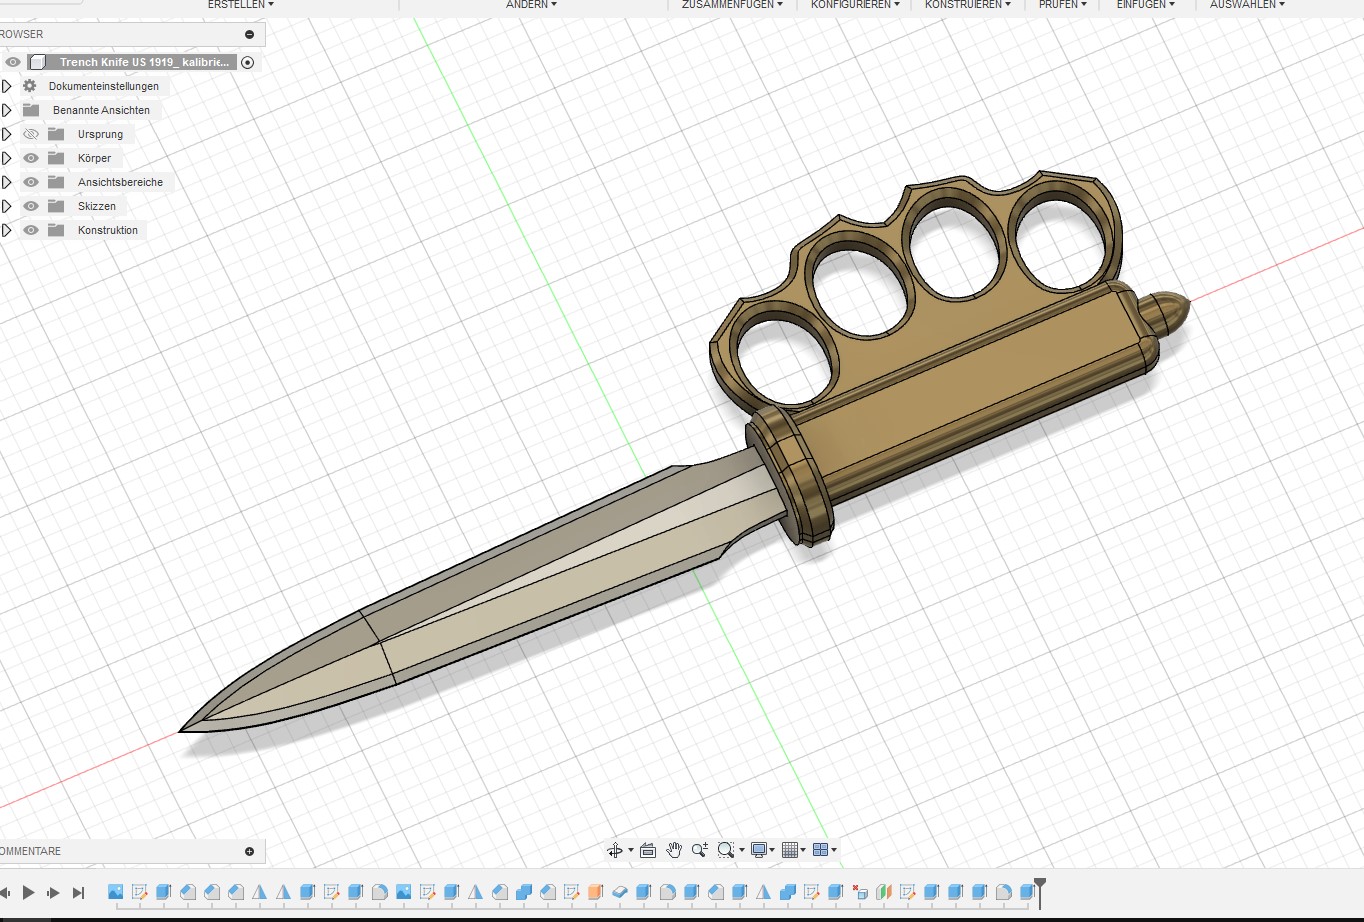Expand the Dokumenteinstellungen tree node
Image resolution: width=1364 pixels, height=922 pixels.
pos(6,86)
